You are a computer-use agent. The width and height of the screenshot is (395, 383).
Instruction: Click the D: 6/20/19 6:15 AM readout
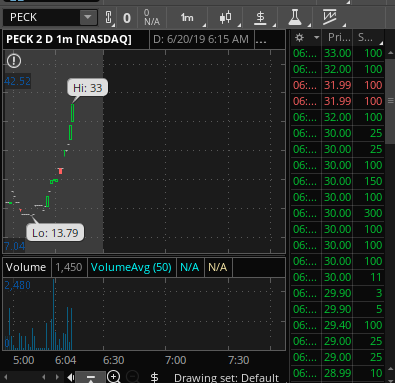(x=201, y=39)
